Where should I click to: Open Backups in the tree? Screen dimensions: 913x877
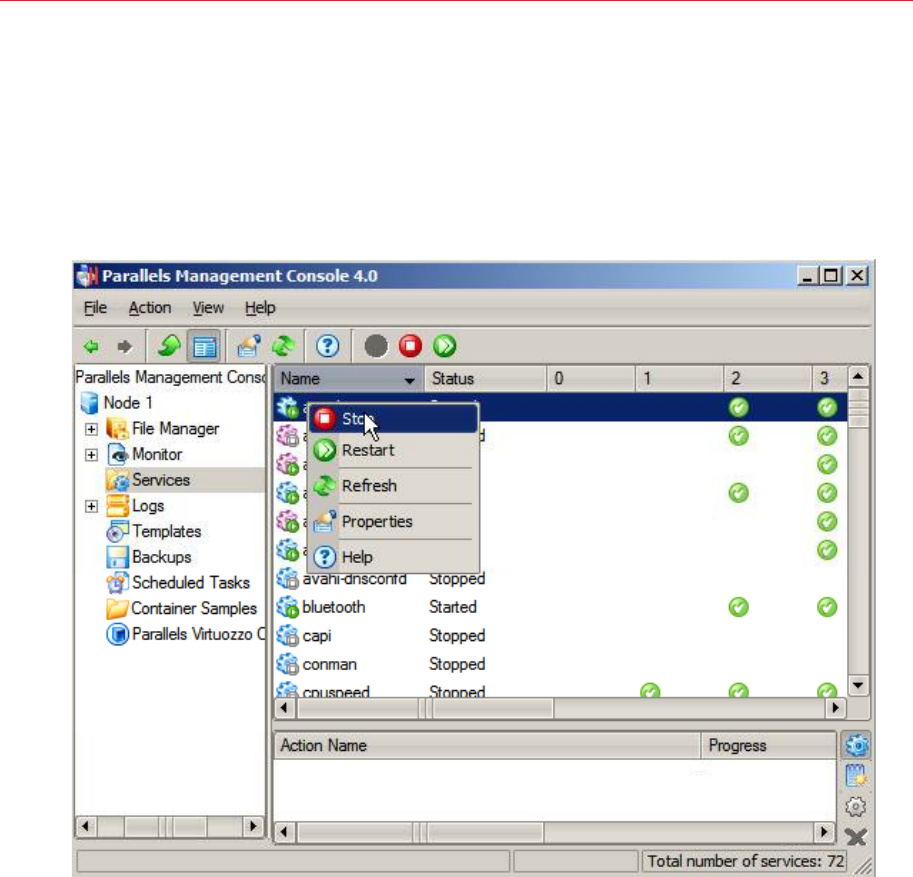(161, 557)
